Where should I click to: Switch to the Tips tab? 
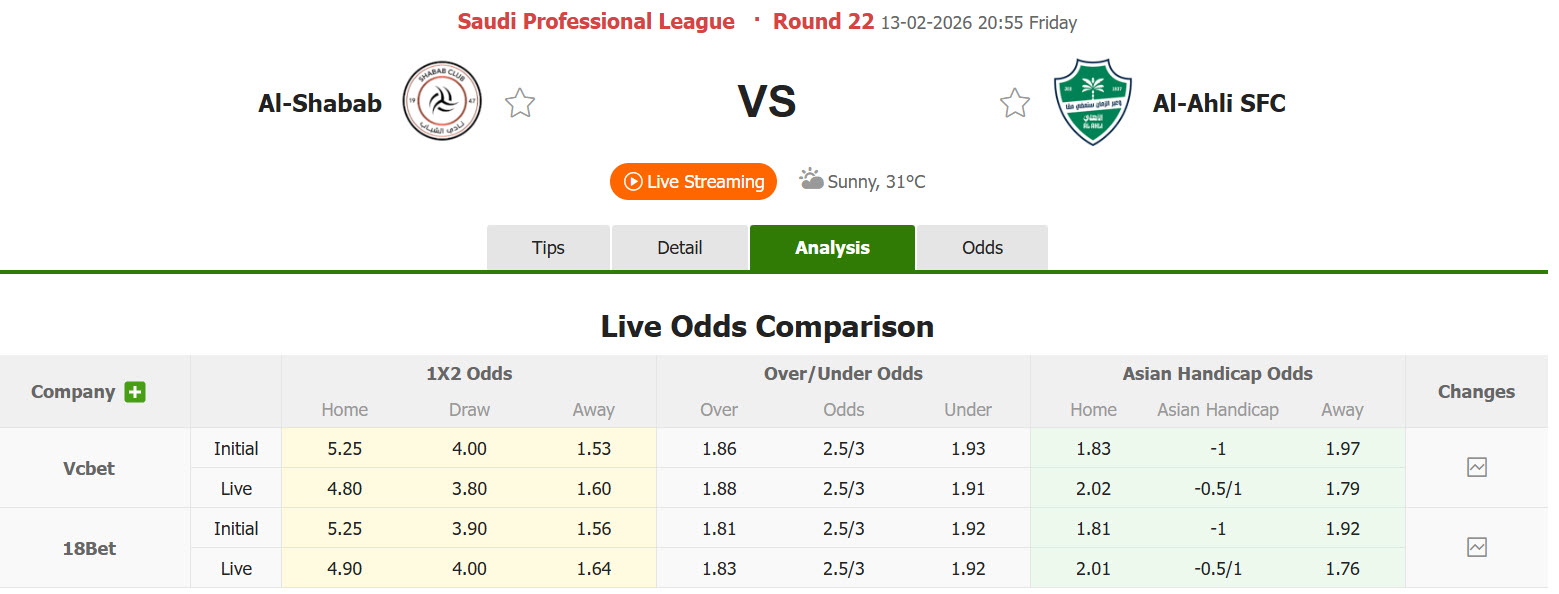click(x=548, y=247)
